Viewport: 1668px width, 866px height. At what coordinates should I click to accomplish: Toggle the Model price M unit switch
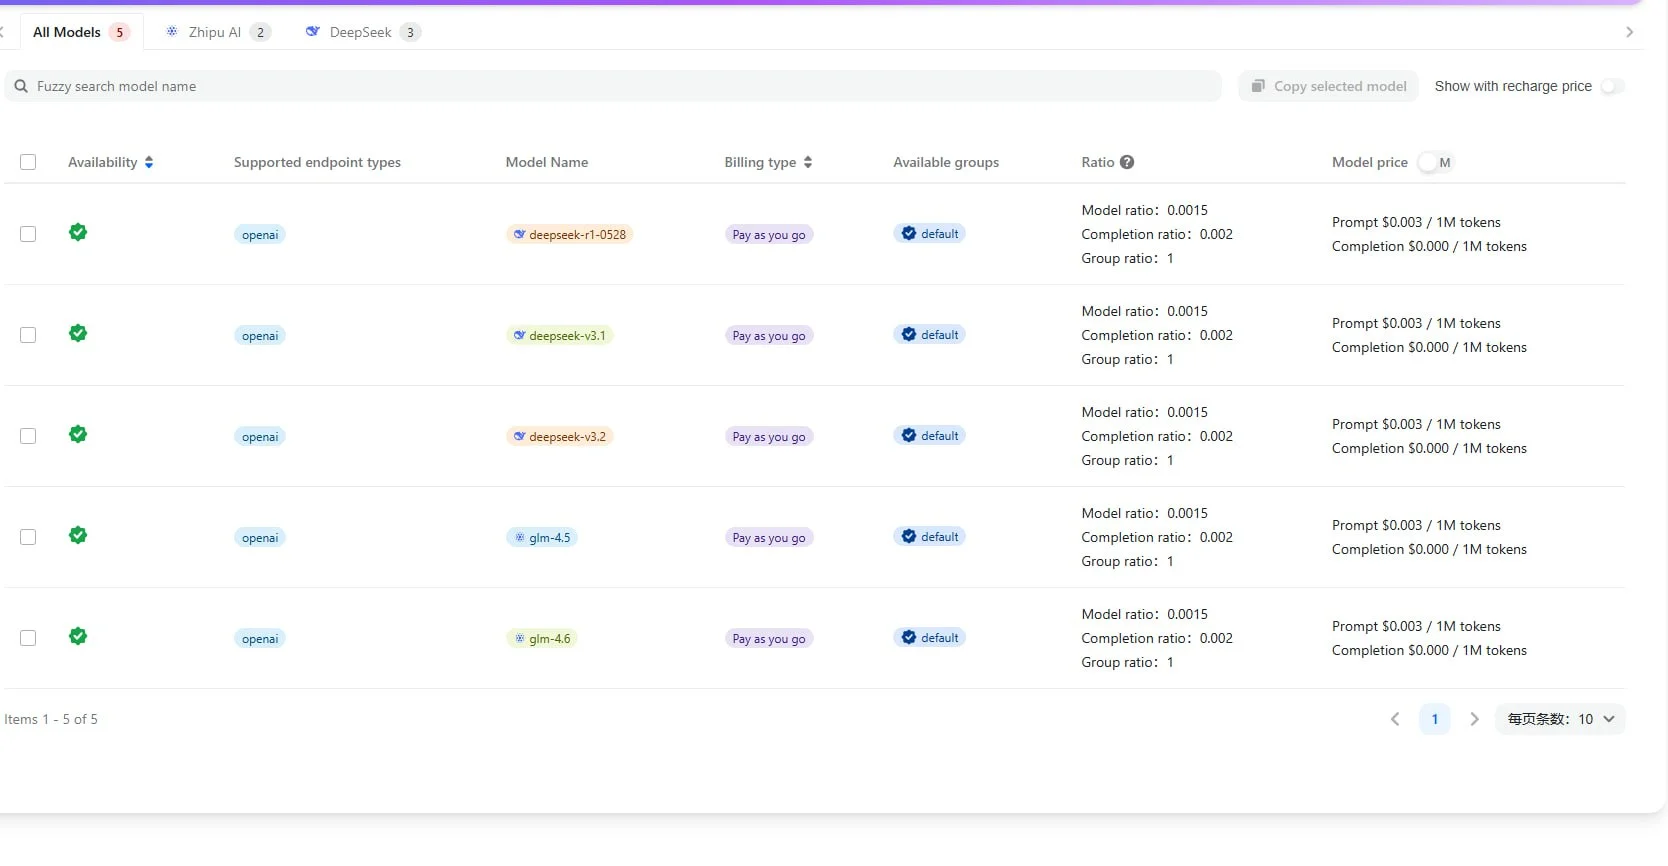1435,163
